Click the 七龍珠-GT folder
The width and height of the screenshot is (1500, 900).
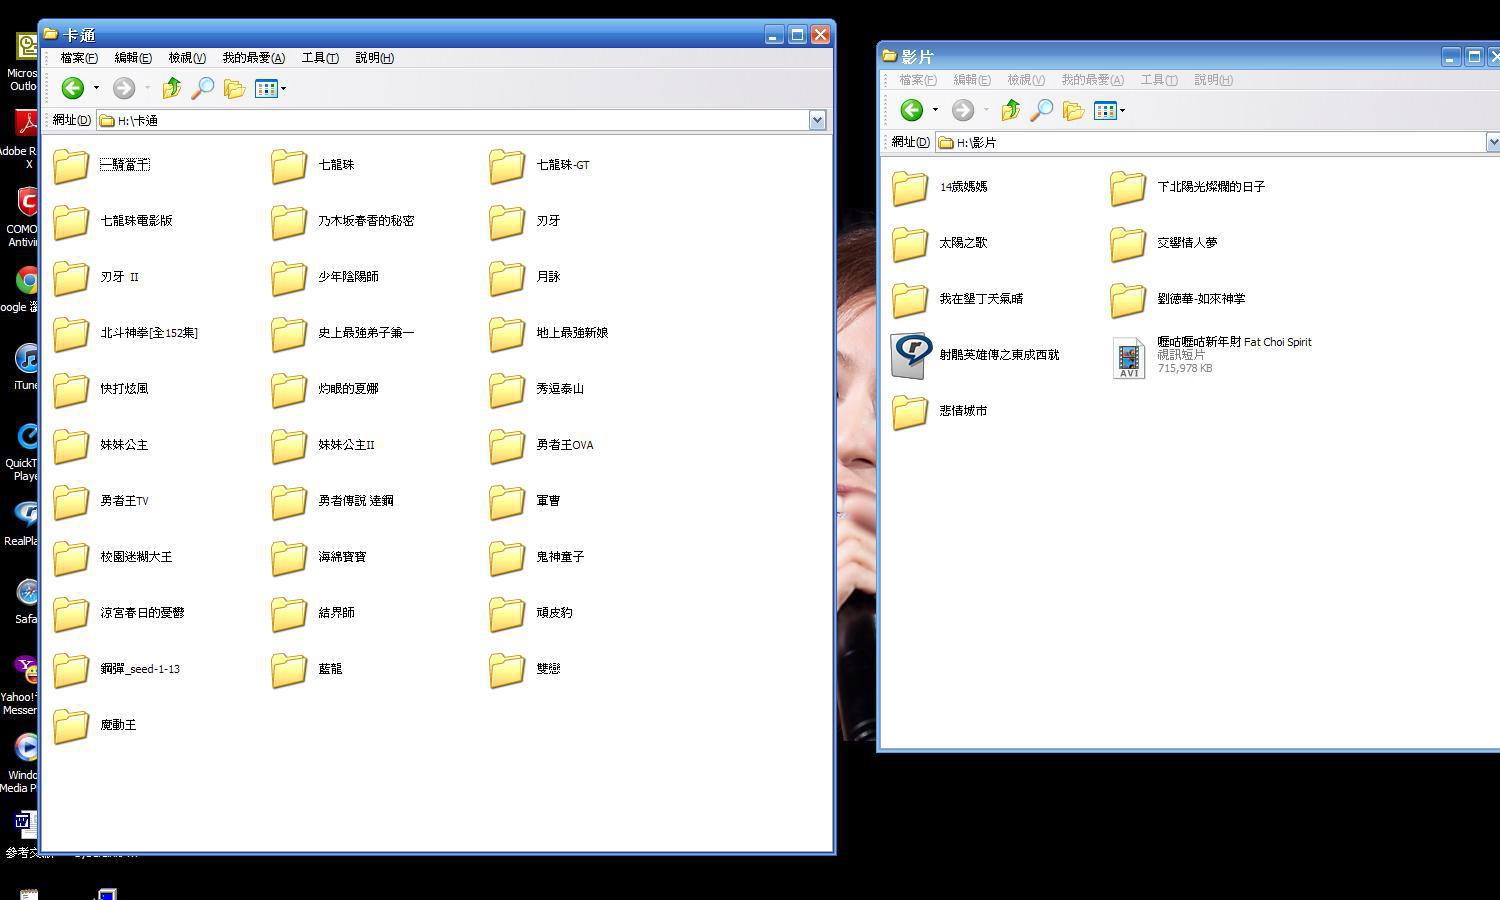pyautogui.click(x=507, y=165)
